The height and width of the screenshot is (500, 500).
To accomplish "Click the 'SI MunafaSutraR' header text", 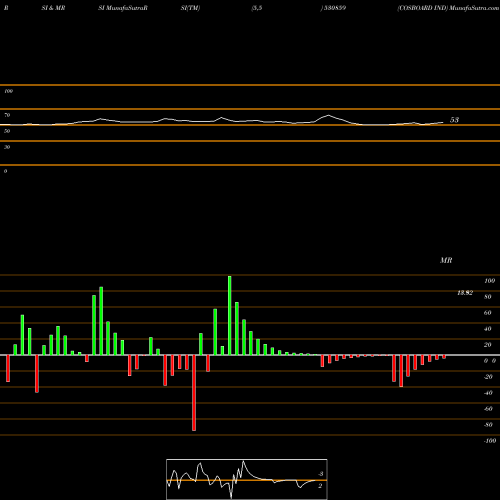I will [123, 8].
